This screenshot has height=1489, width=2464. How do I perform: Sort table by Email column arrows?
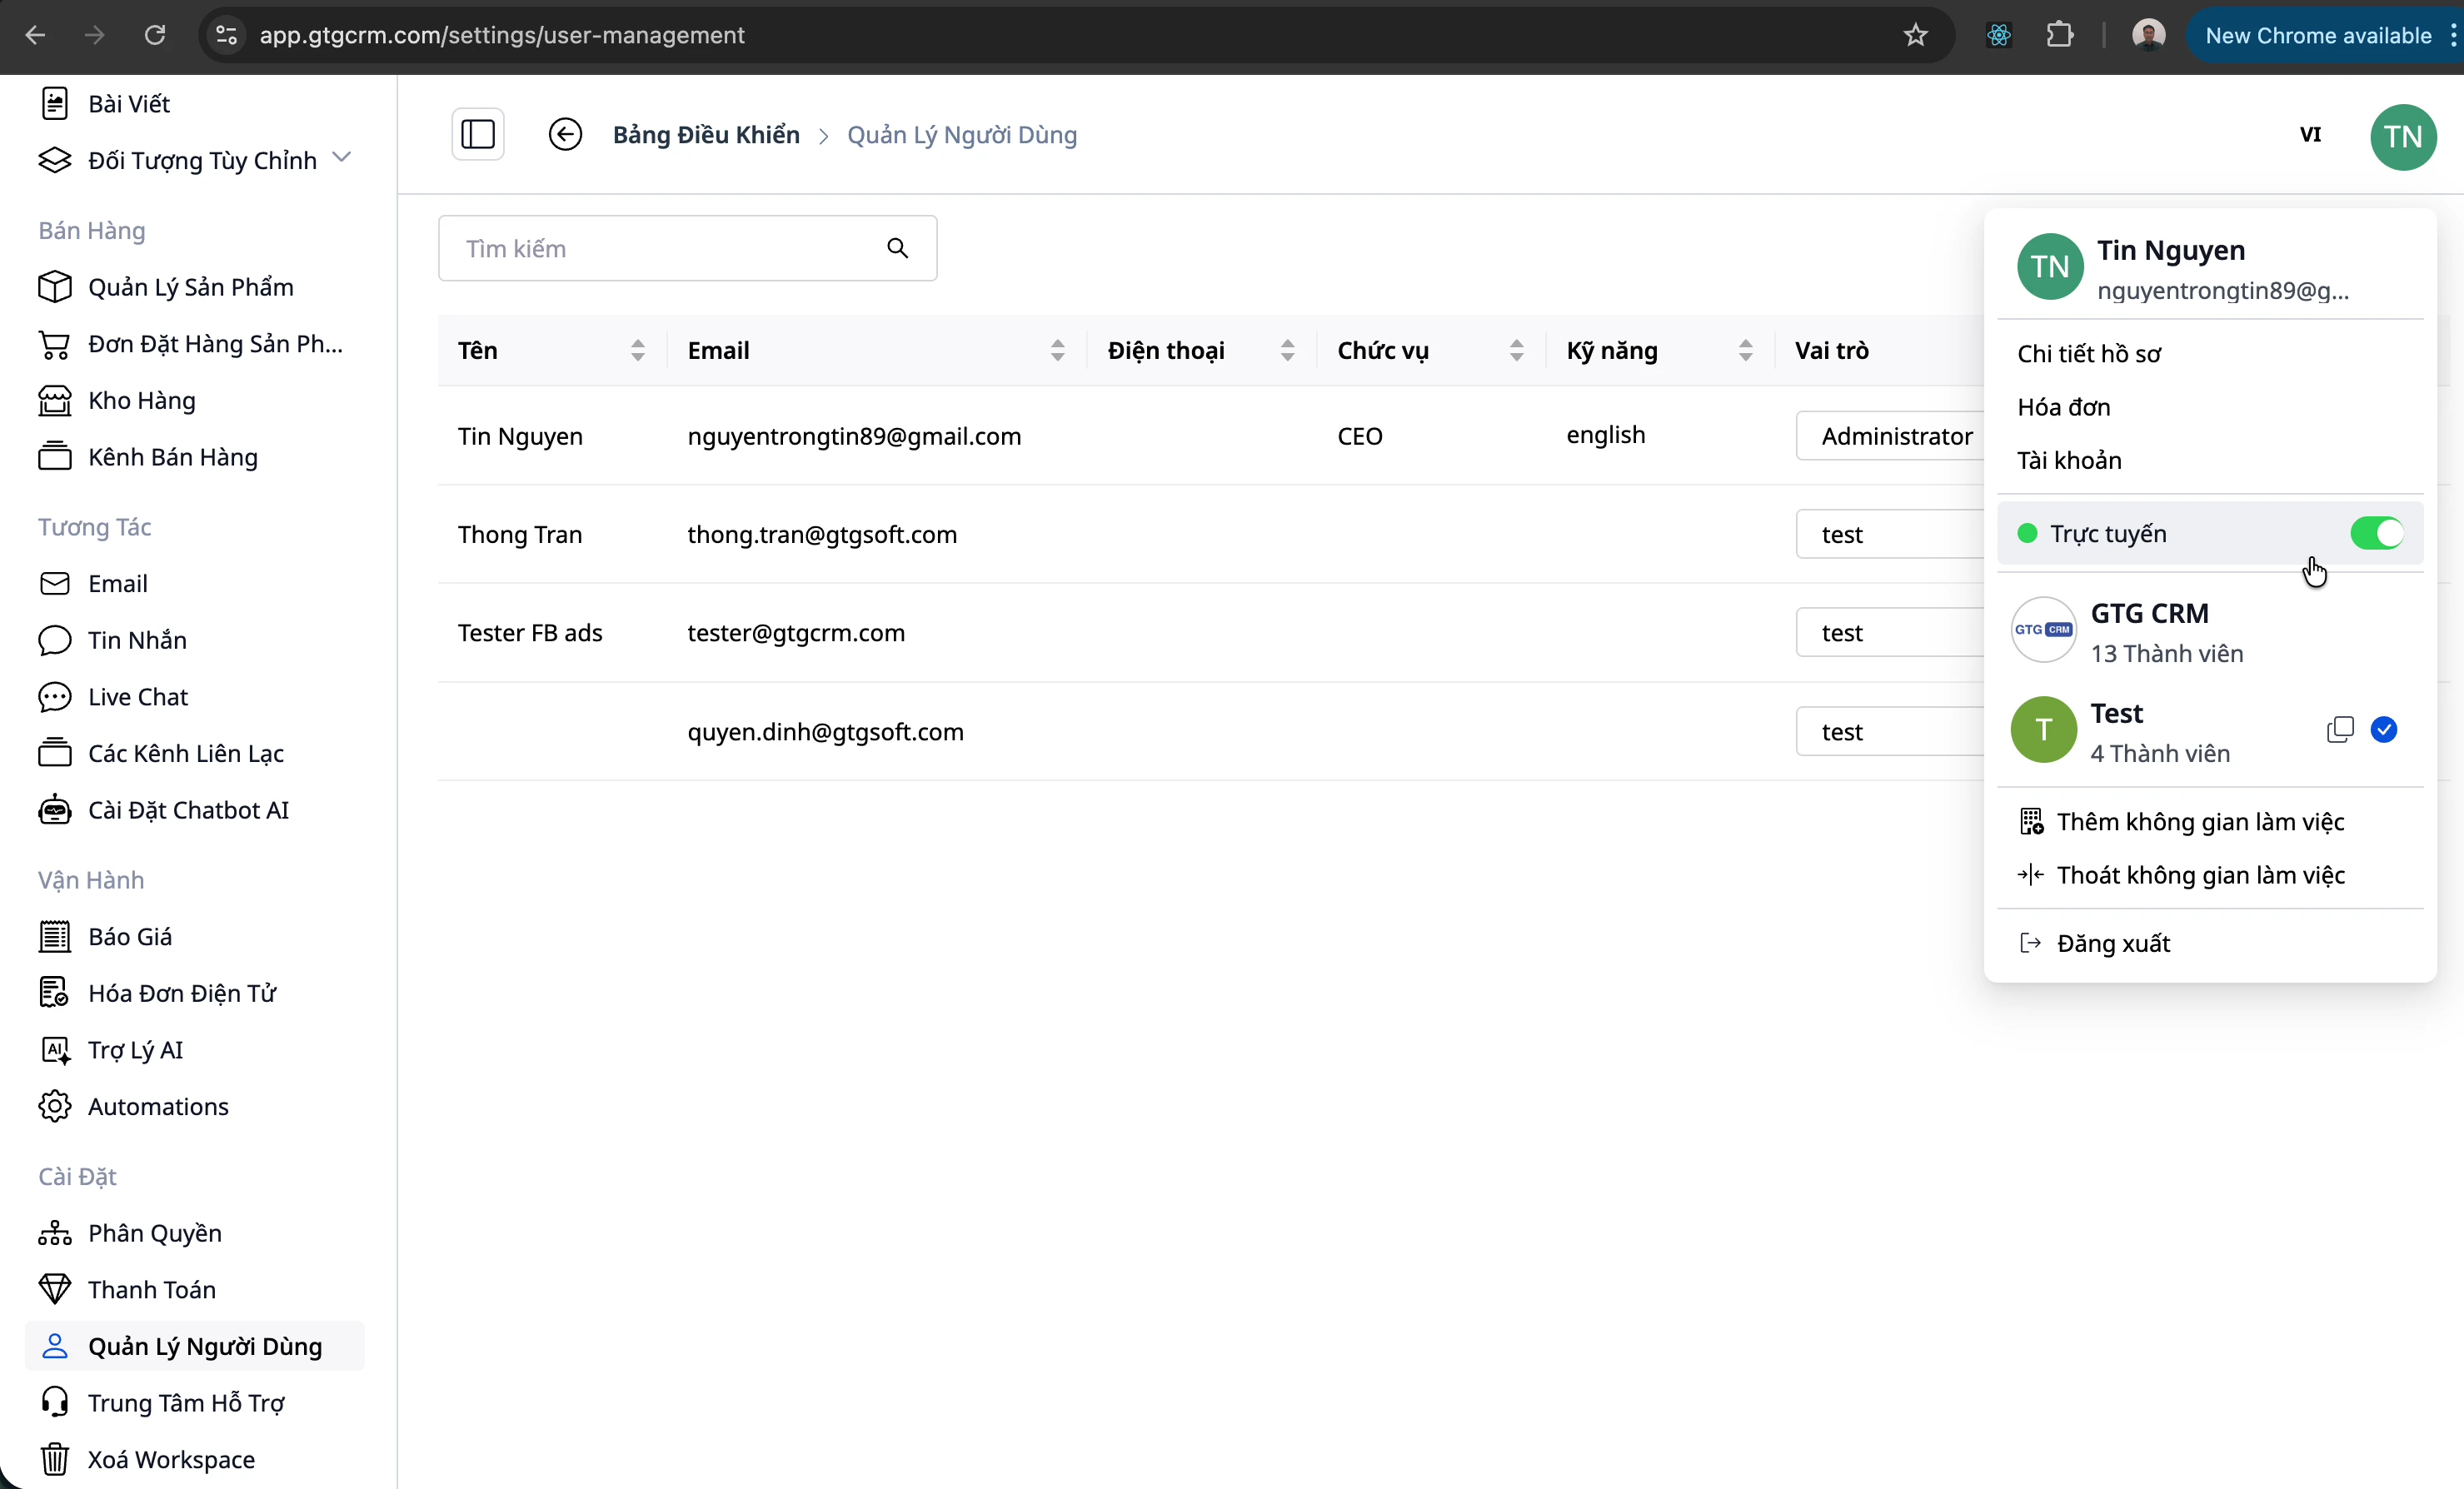click(x=1057, y=350)
